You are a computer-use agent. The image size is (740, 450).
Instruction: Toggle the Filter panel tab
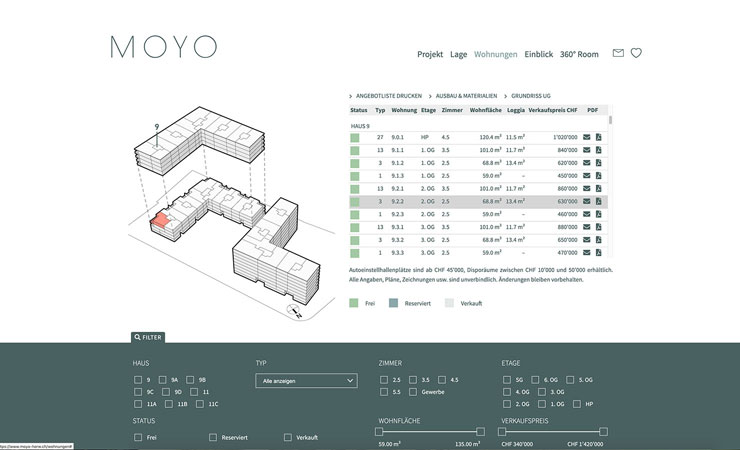click(147, 338)
